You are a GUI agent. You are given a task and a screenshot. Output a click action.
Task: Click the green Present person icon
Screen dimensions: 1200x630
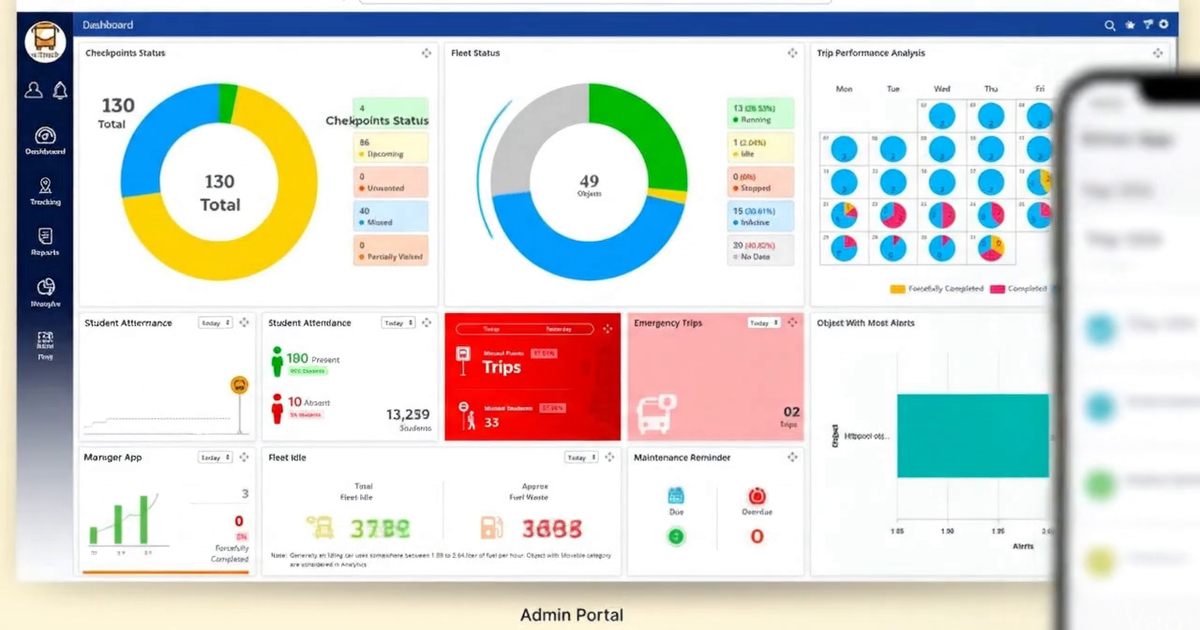277,362
